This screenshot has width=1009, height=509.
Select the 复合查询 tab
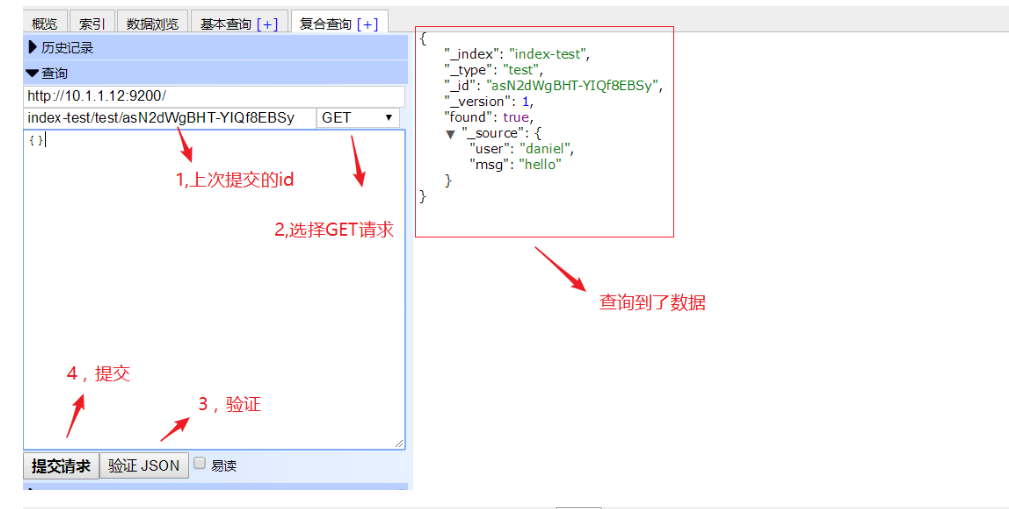click(x=326, y=24)
